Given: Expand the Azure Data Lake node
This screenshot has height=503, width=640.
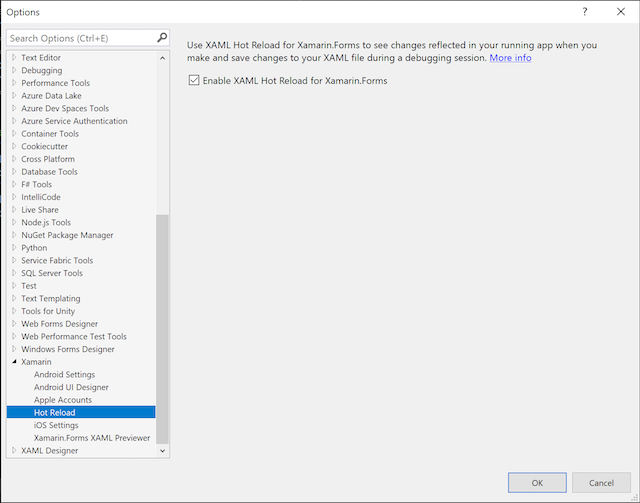Looking at the screenshot, I should coord(14,96).
